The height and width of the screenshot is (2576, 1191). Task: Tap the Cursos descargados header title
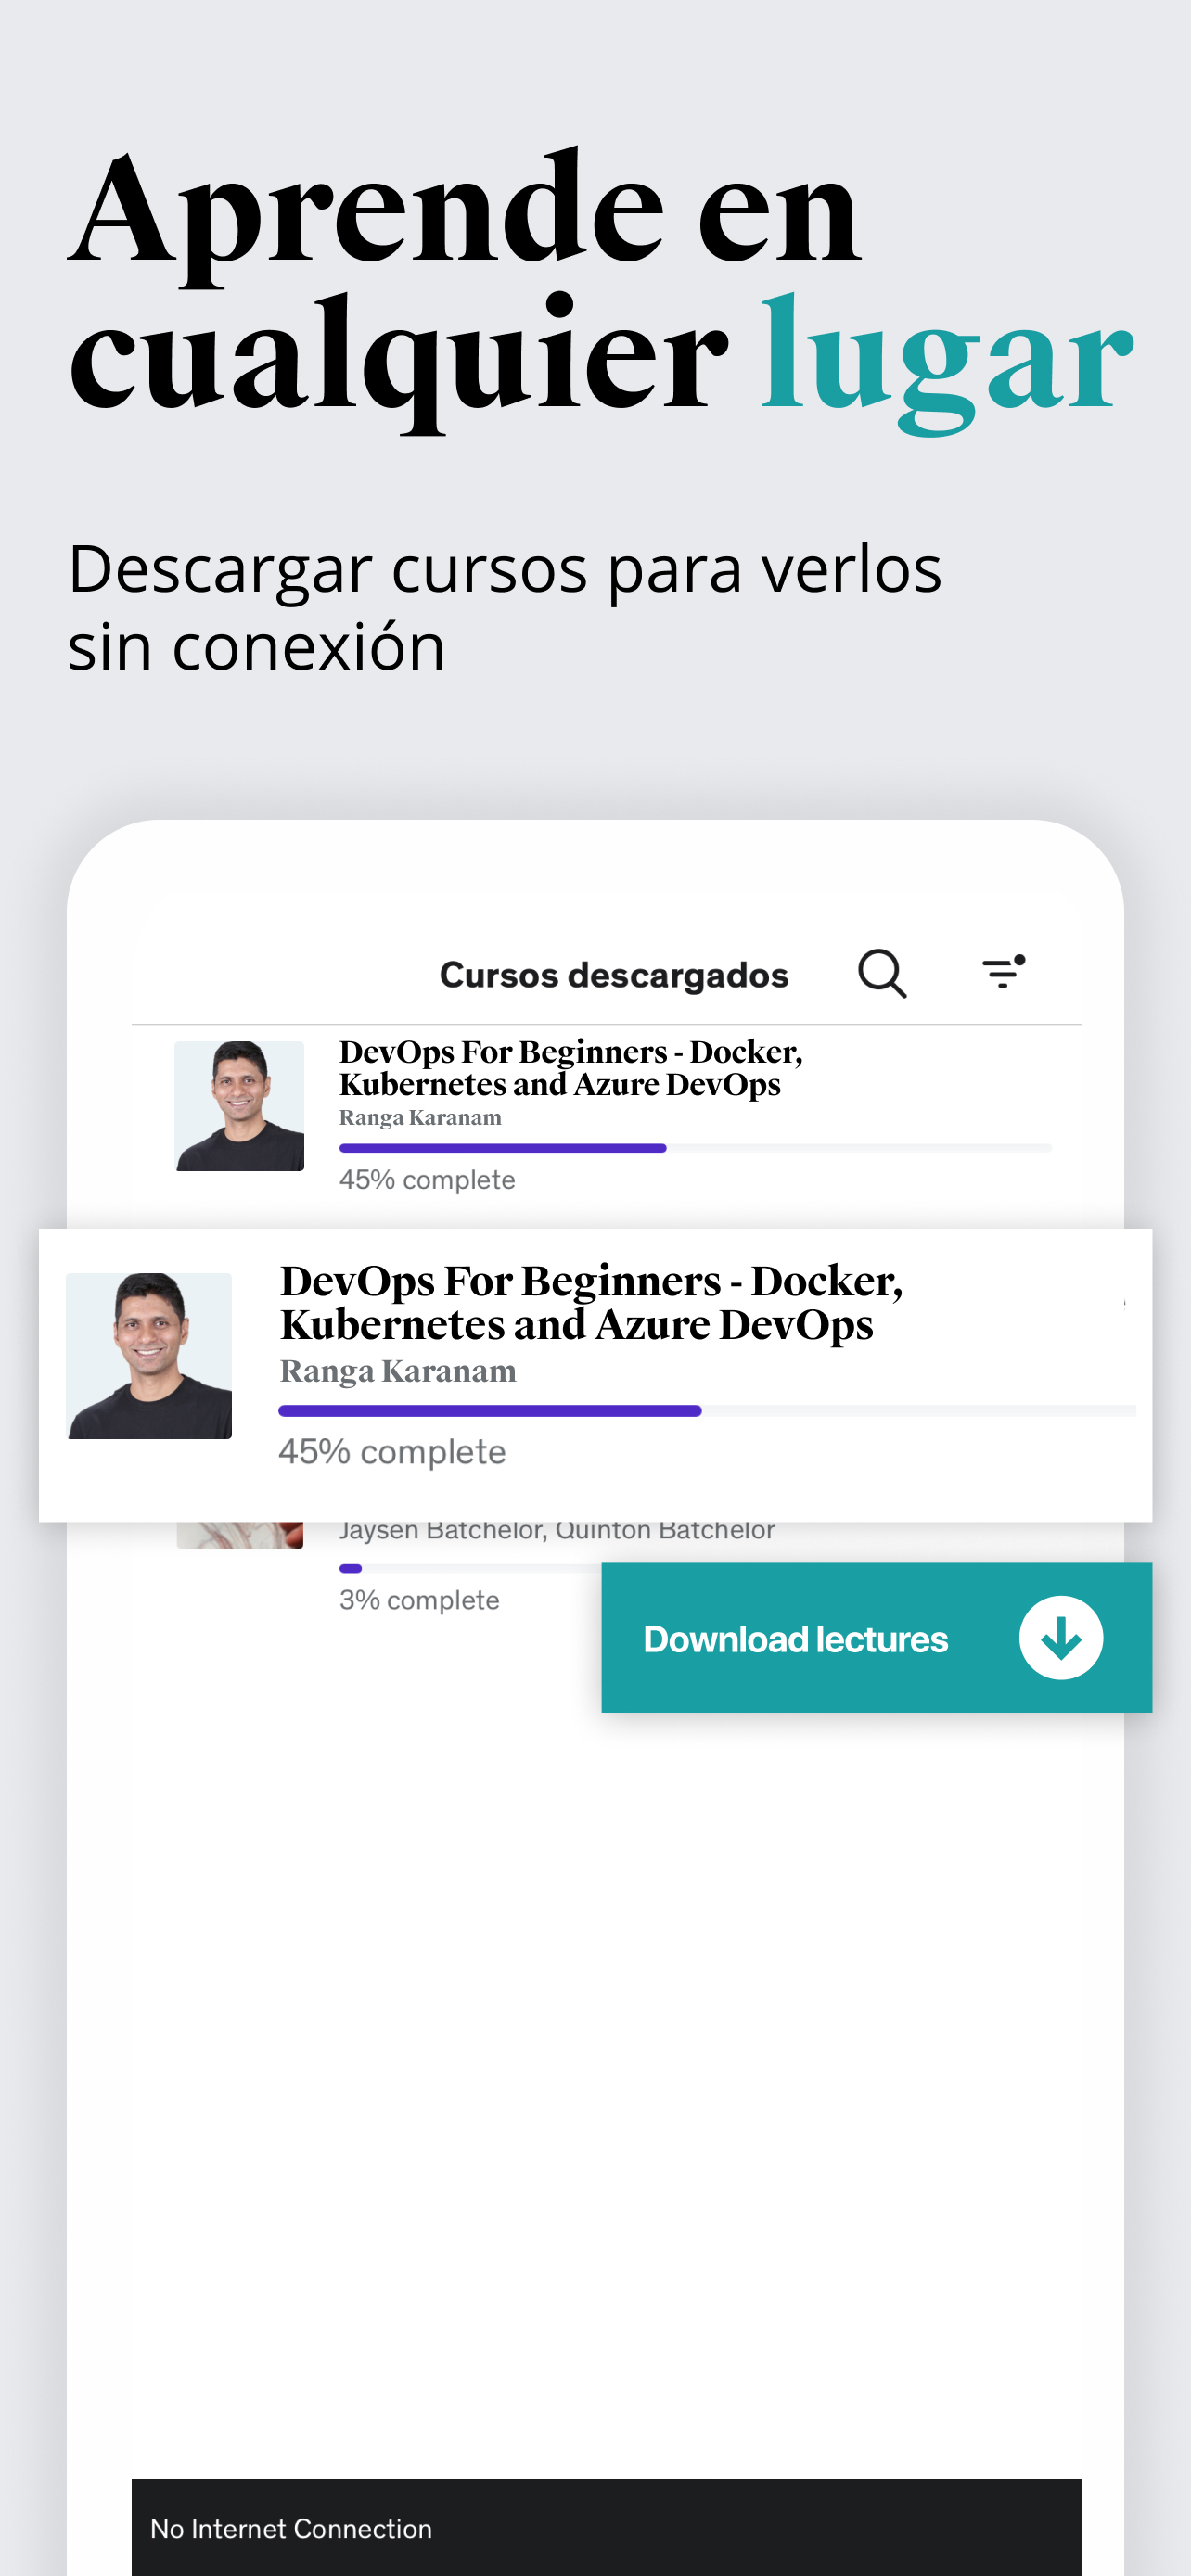click(614, 975)
